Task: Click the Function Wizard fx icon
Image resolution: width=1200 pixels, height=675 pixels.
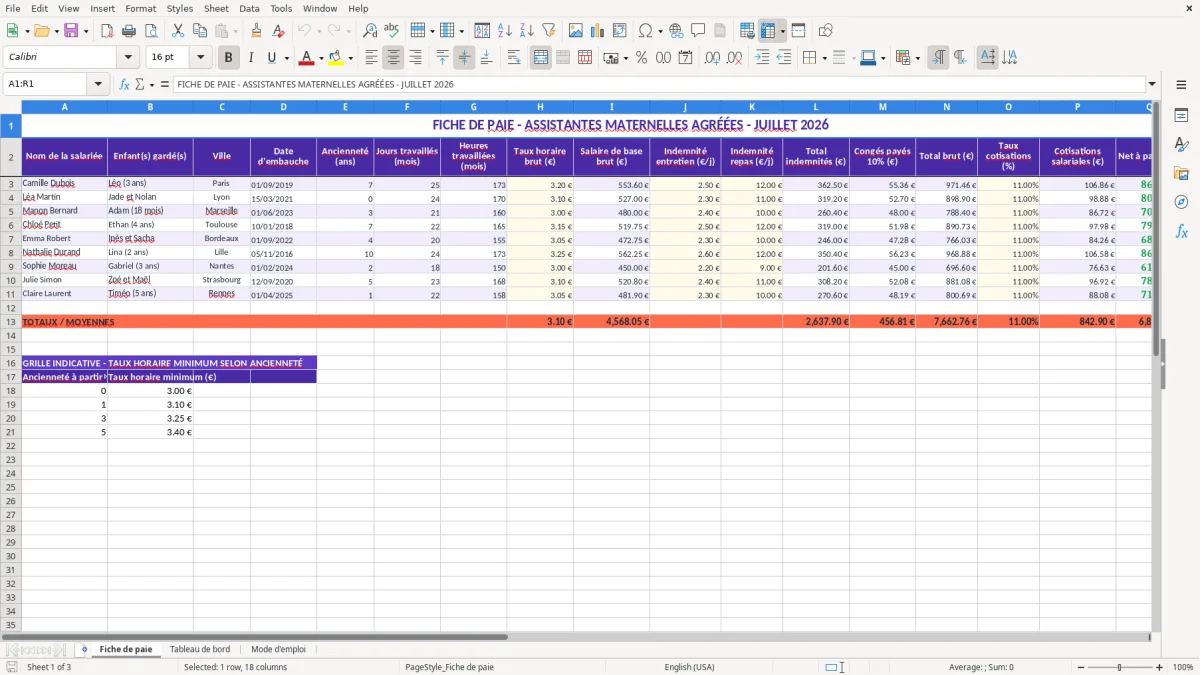Action: 125,84
